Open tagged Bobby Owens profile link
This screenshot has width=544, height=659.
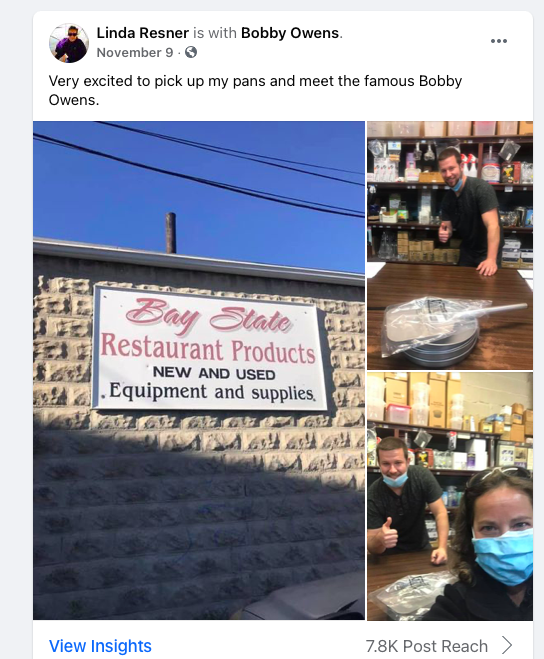(x=290, y=33)
